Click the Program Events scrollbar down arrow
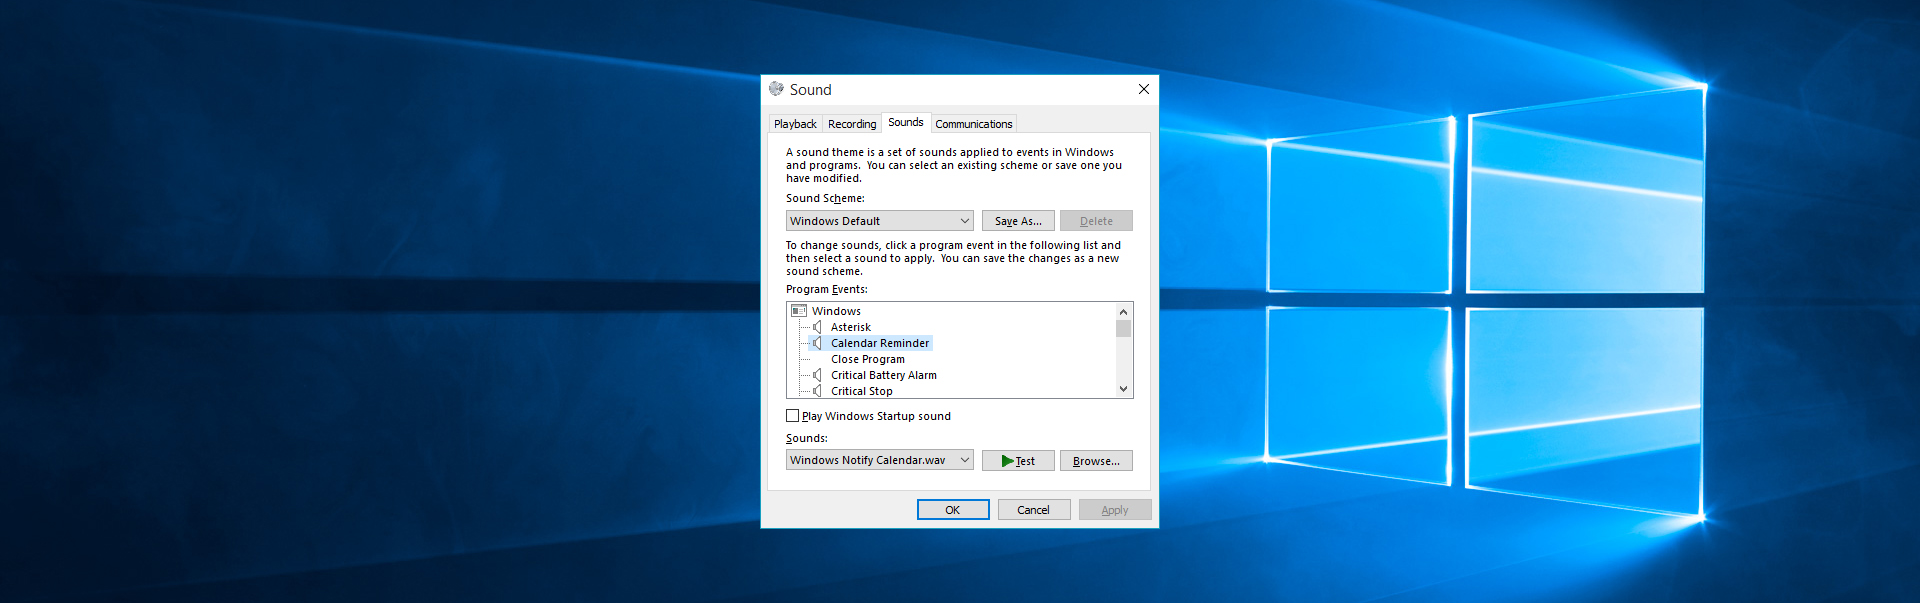 click(x=1124, y=389)
